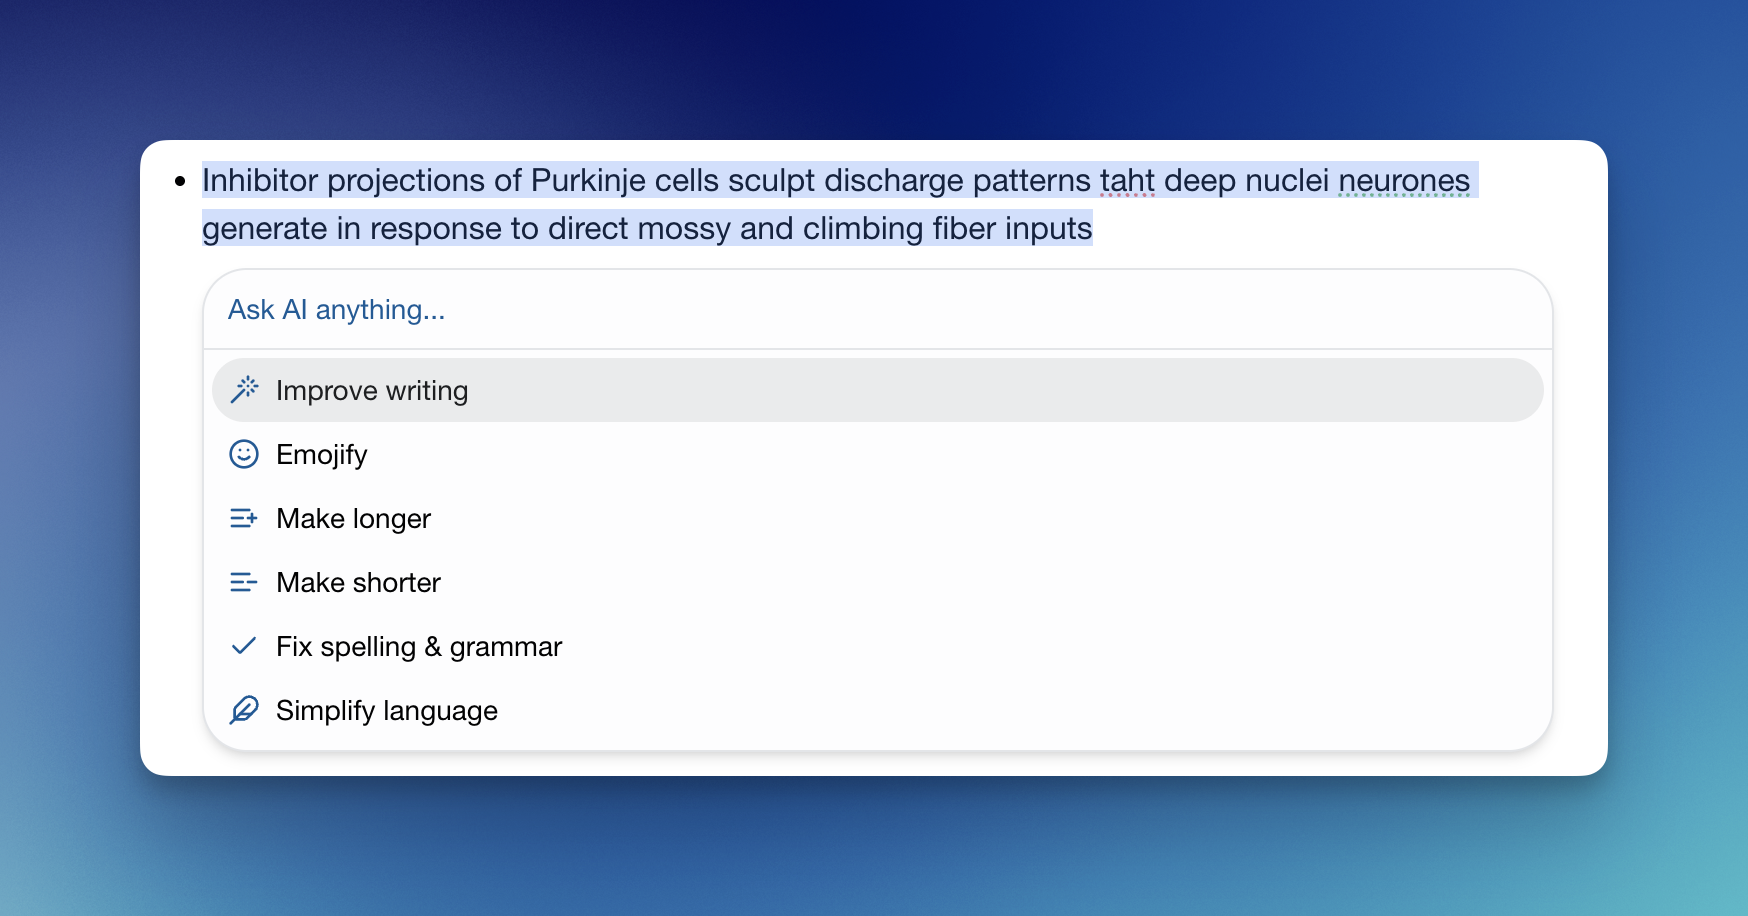This screenshot has height=916, width=1748.
Task: Click the underlined word "neurones"
Action: pos(1403,181)
